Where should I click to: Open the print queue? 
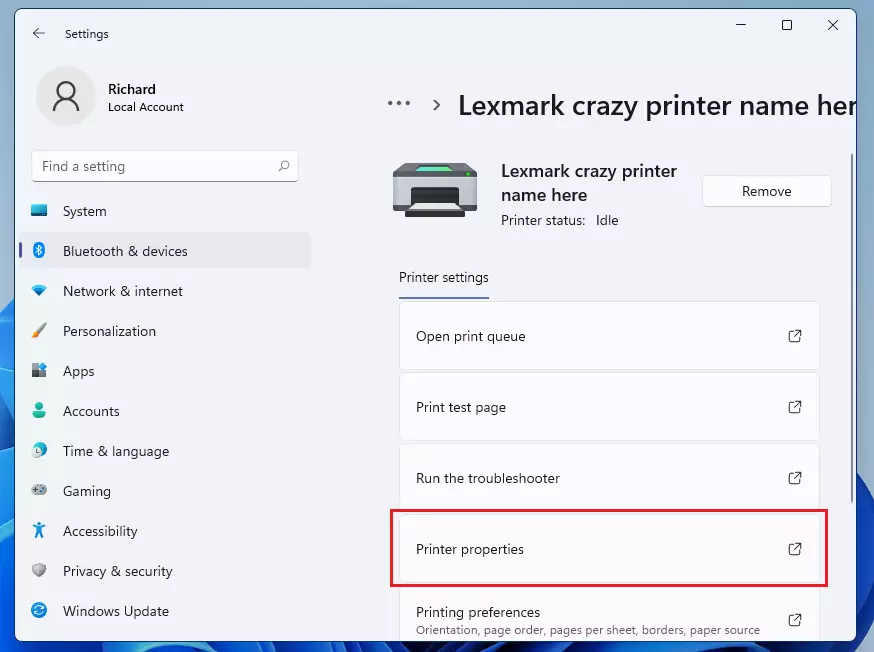click(x=609, y=336)
